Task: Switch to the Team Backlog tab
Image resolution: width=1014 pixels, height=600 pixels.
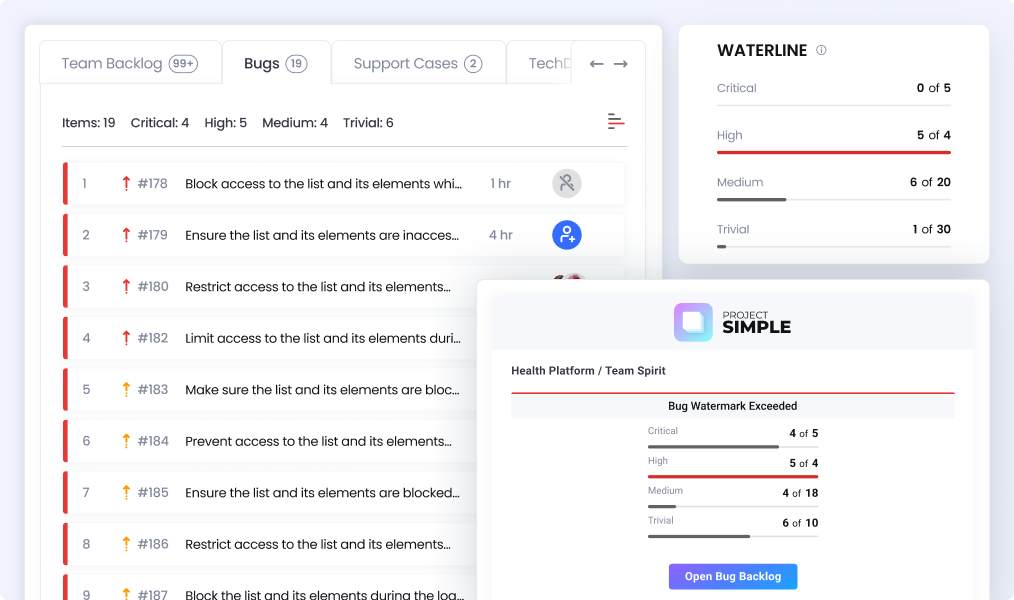Action: coord(129,64)
